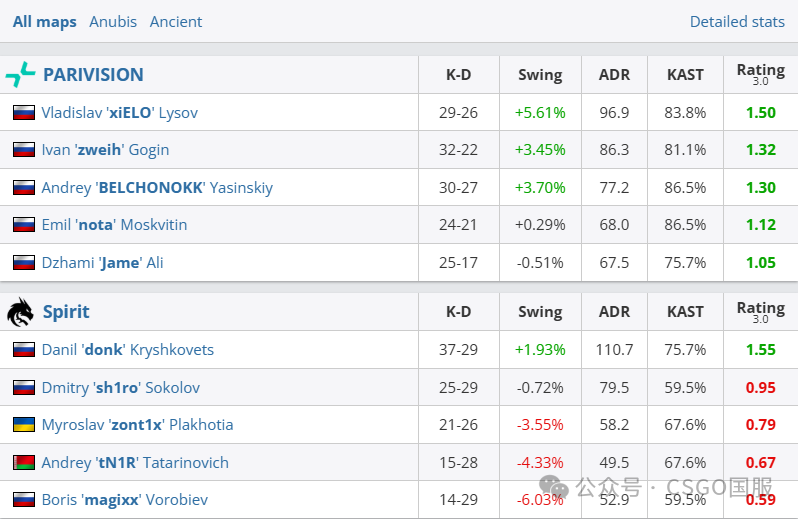This screenshot has height=519, width=798.
Task: Click the flag icon beside Jame
Action: coord(24,263)
